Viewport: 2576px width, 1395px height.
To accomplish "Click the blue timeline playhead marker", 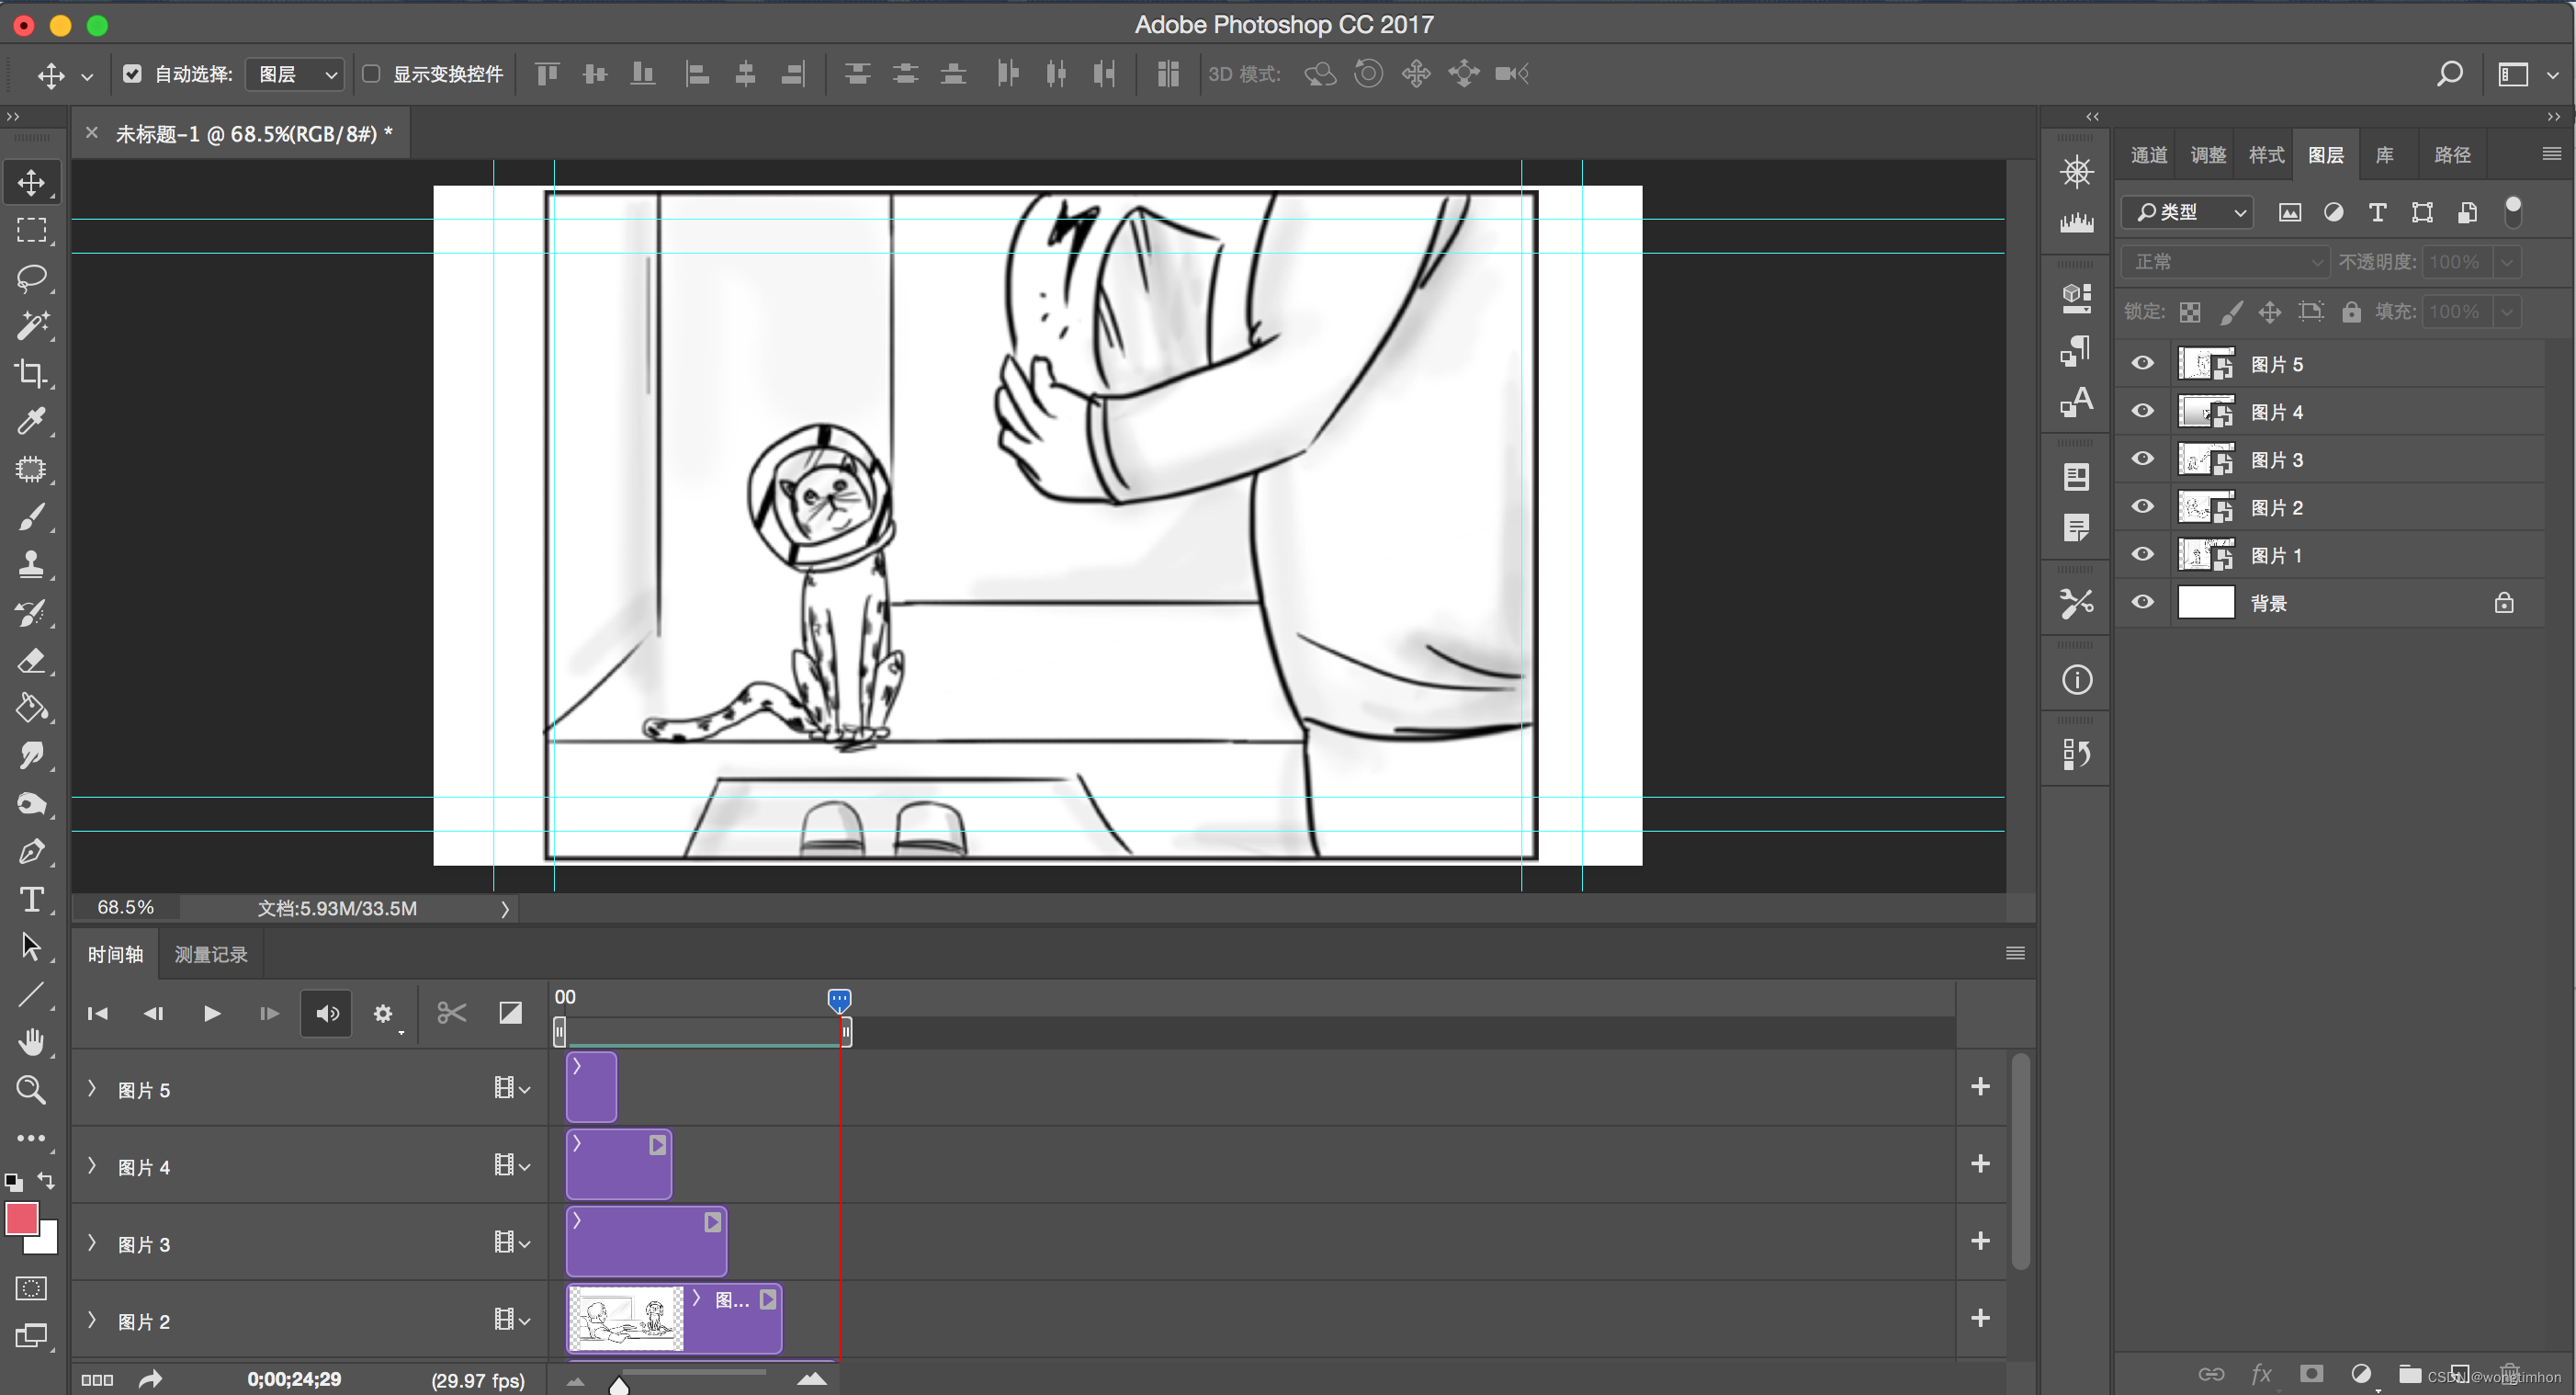I will (839, 999).
